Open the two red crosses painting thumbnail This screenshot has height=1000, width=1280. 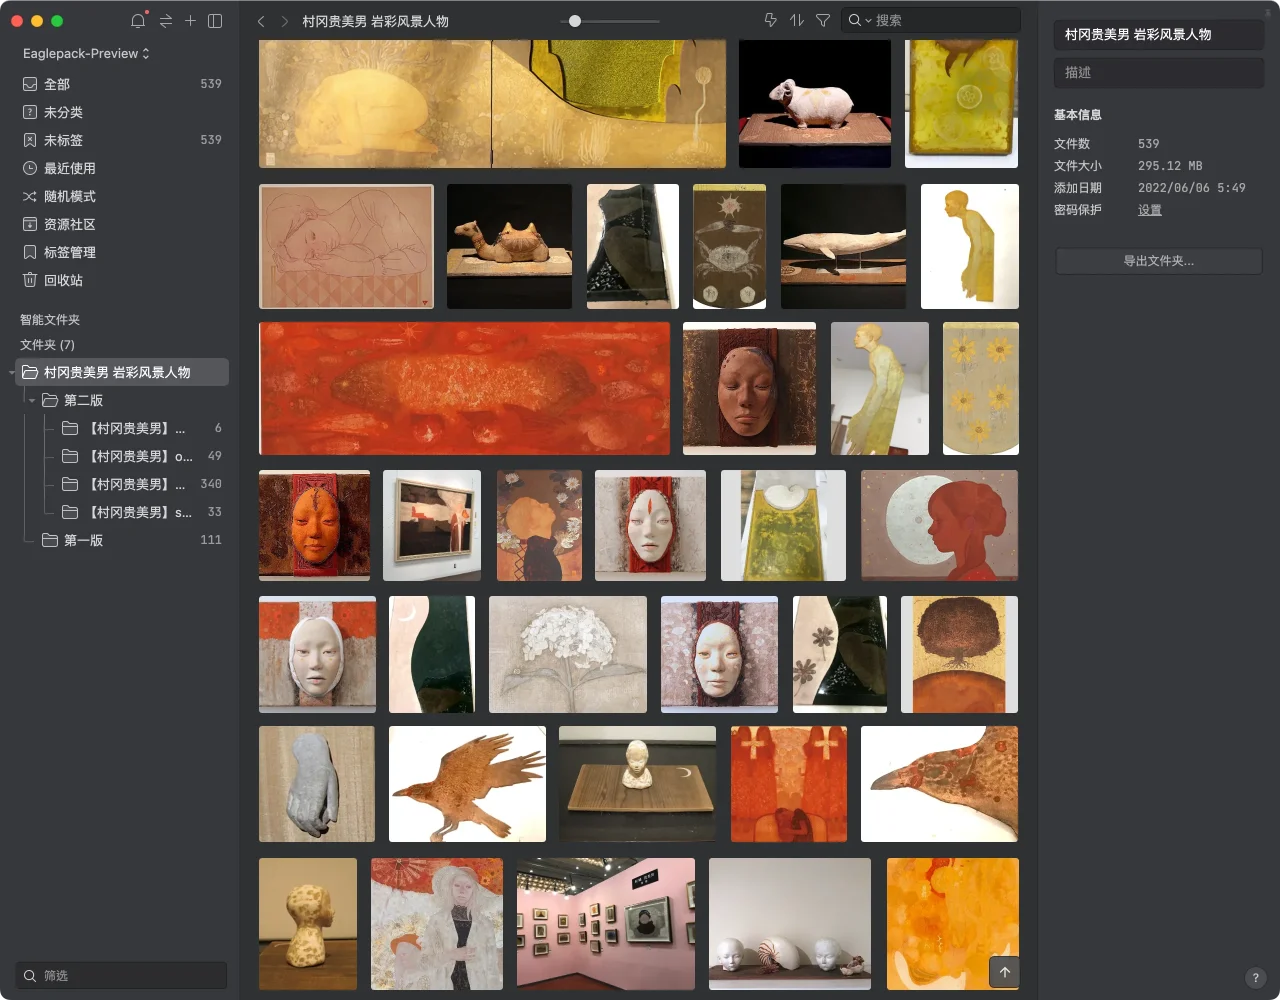(789, 784)
